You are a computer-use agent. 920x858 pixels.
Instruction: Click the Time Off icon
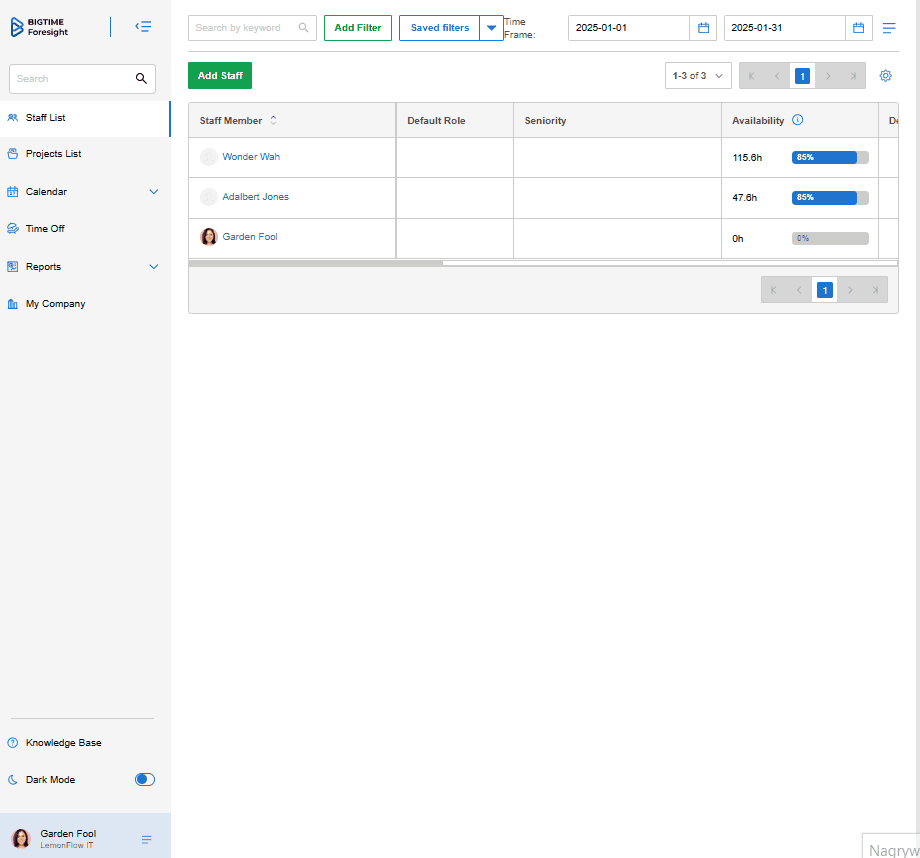pos(12,229)
